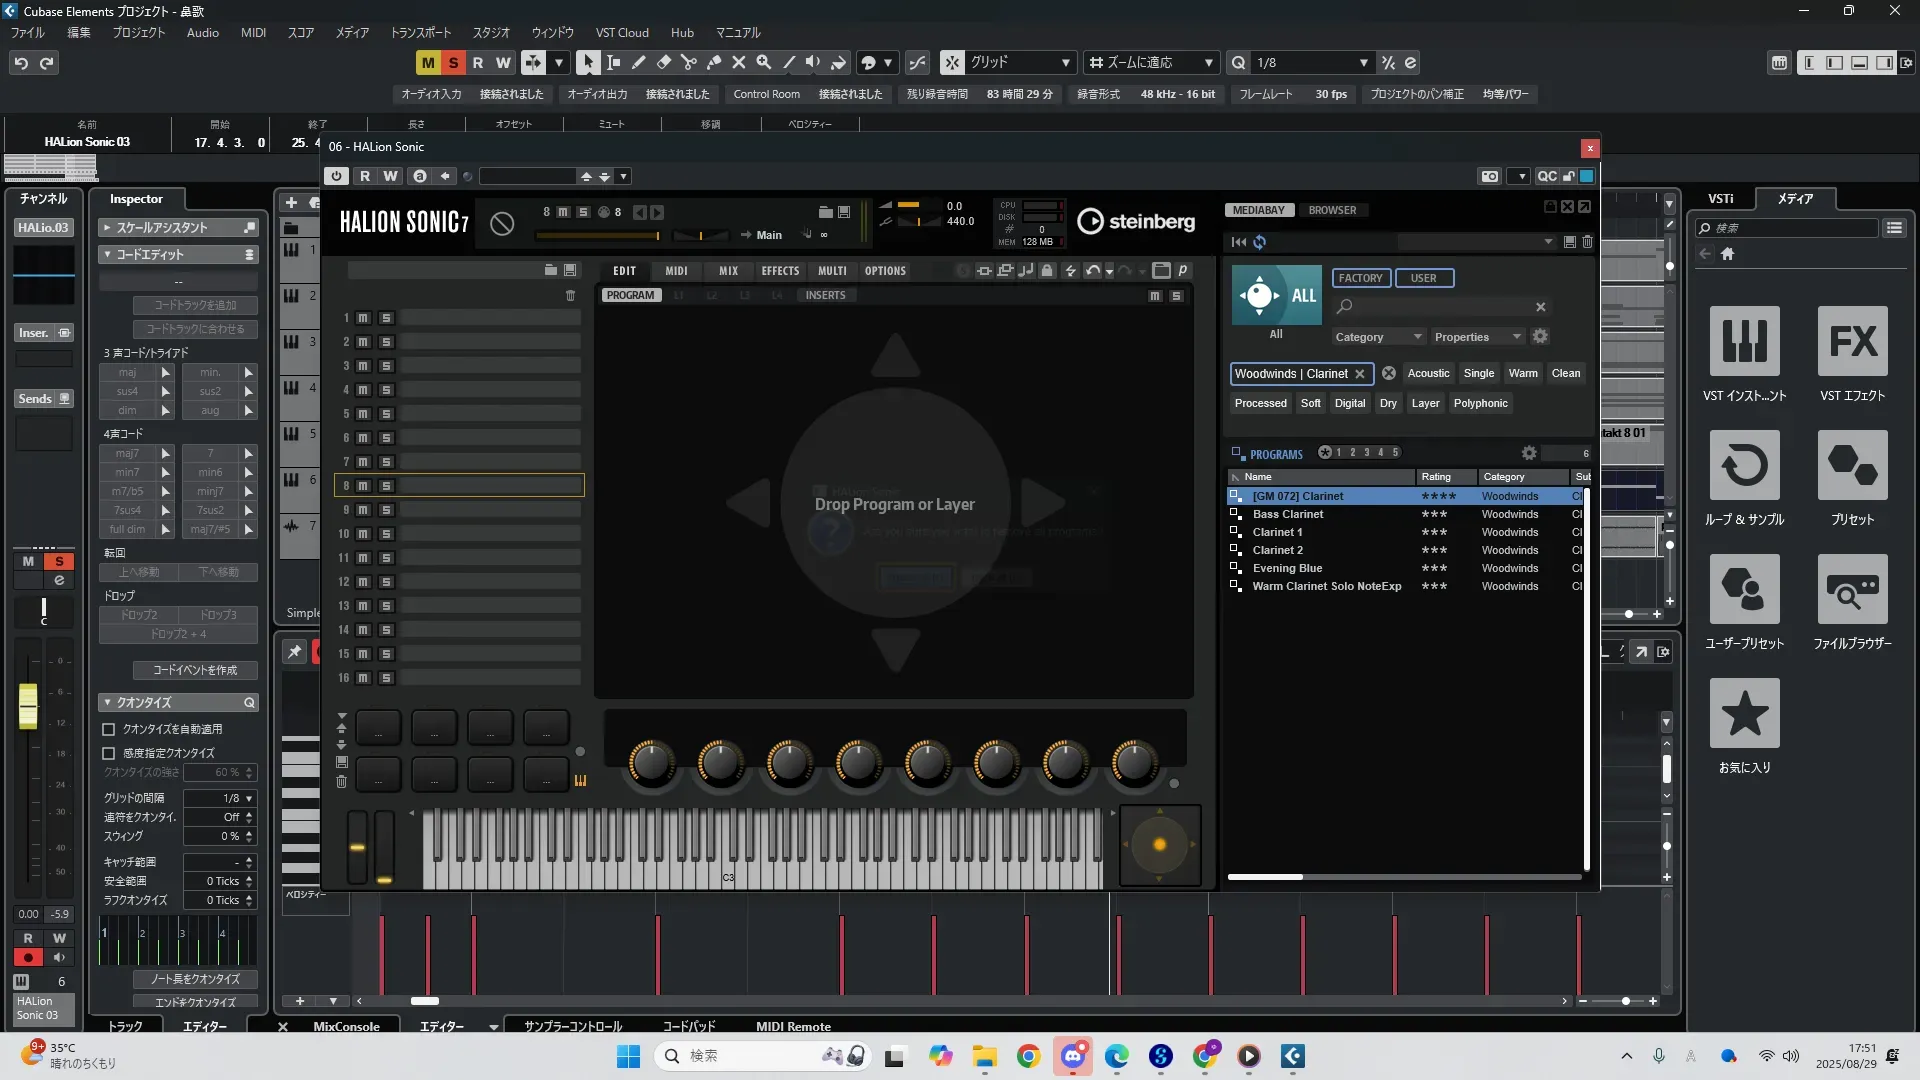
Task: Click the channel volume fader handle
Action: click(x=28, y=705)
